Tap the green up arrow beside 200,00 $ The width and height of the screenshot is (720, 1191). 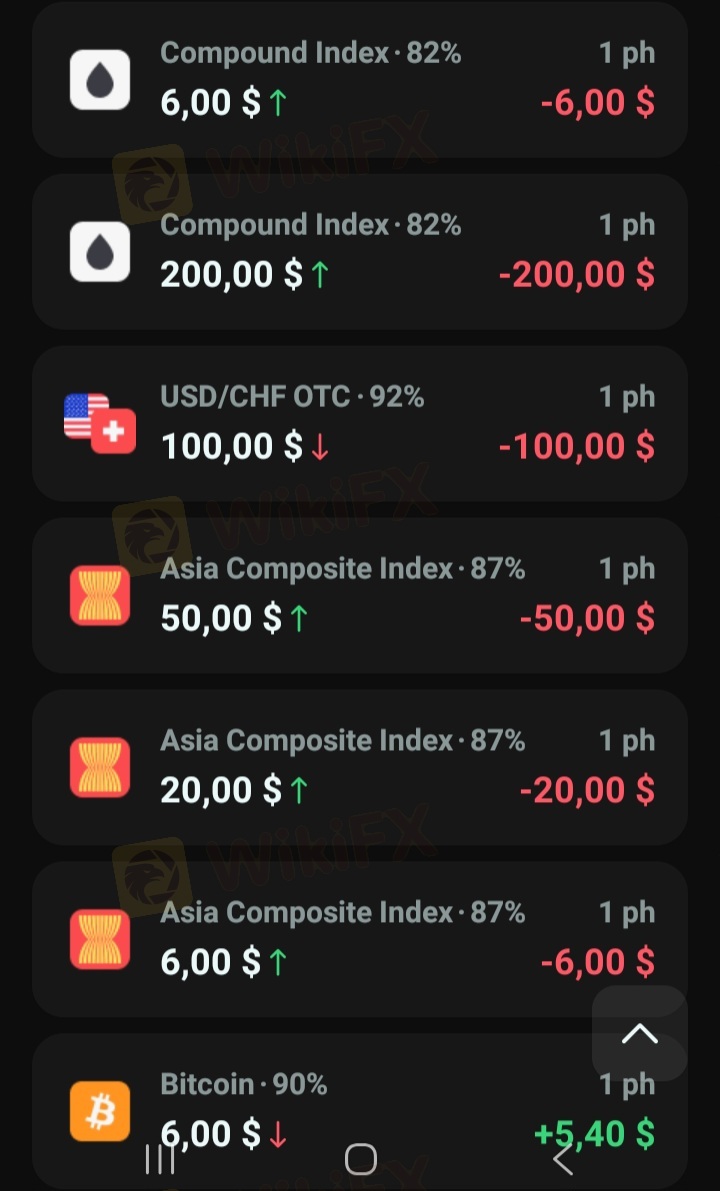320,275
